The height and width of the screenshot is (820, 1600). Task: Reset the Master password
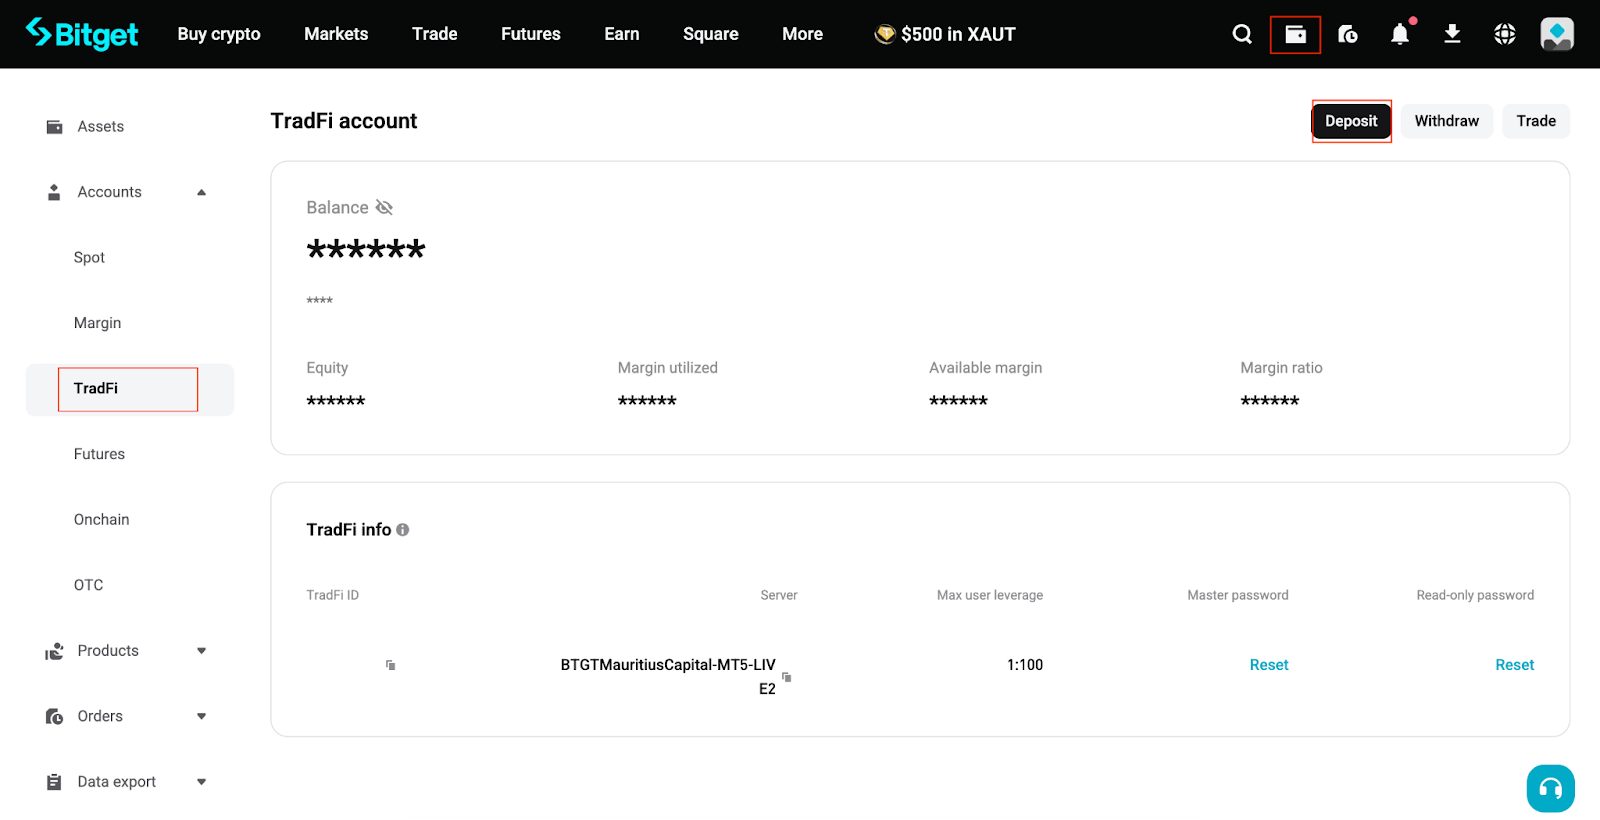(1269, 665)
